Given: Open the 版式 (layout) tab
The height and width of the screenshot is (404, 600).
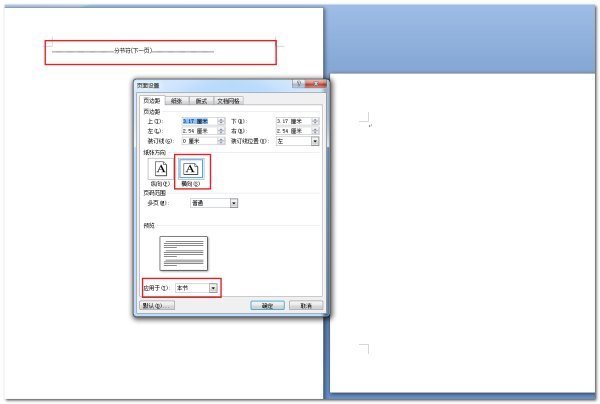Looking at the screenshot, I should [201, 100].
